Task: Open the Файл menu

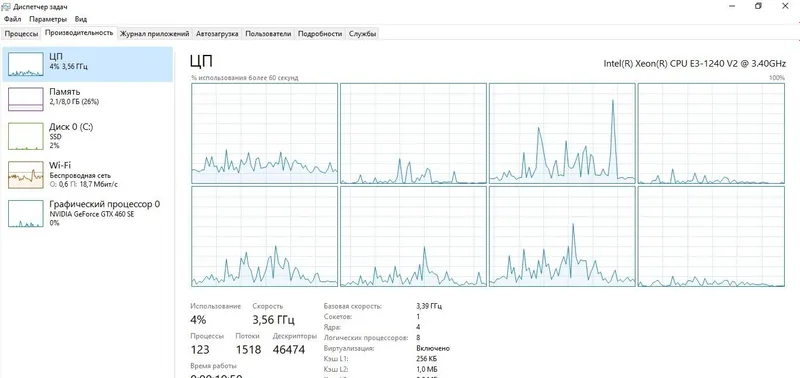Action: pos(12,19)
